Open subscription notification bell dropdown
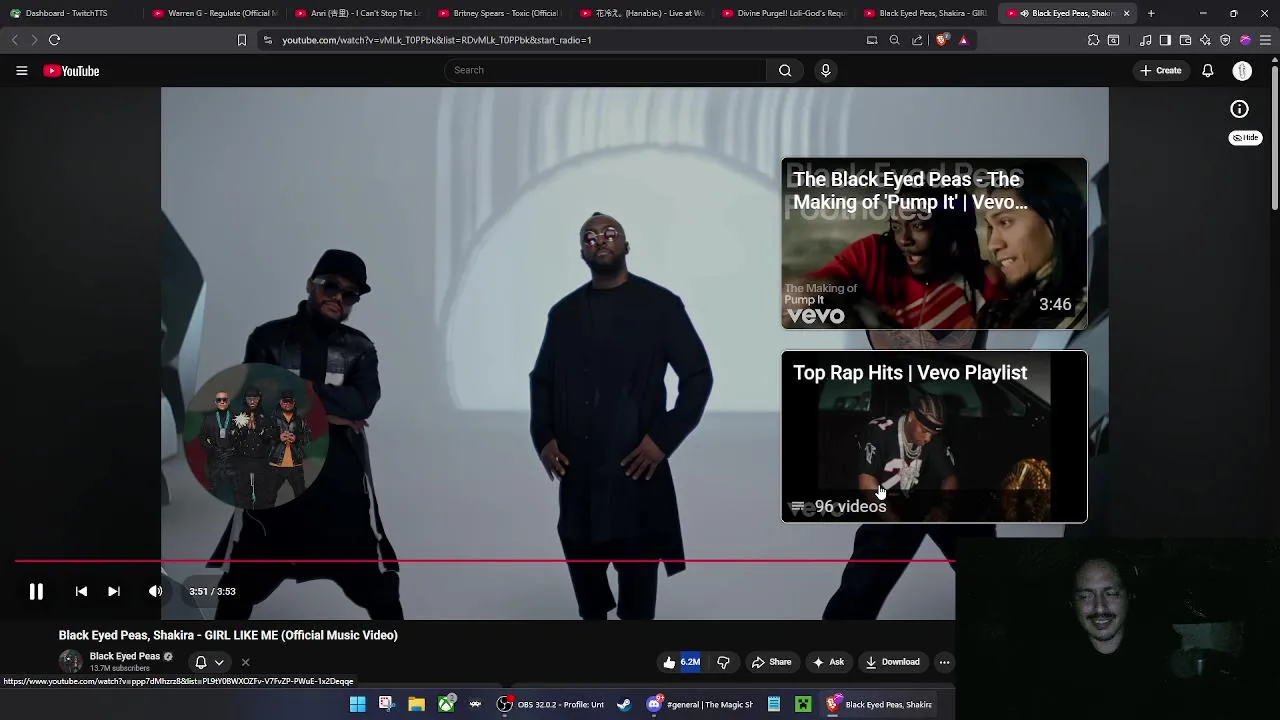This screenshot has width=1280, height=720. coord(209,662)
